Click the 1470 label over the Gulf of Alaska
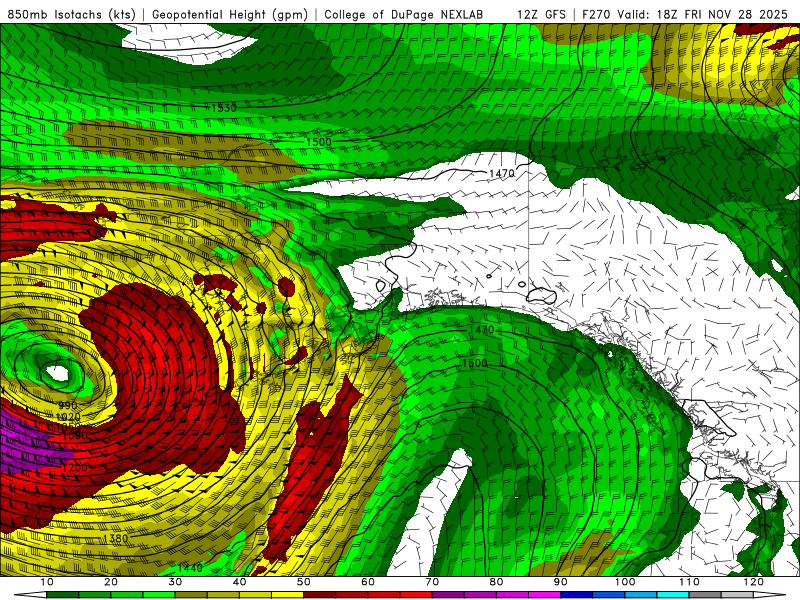The width and height of the screenshot is (800, 600). pos(481,330)
